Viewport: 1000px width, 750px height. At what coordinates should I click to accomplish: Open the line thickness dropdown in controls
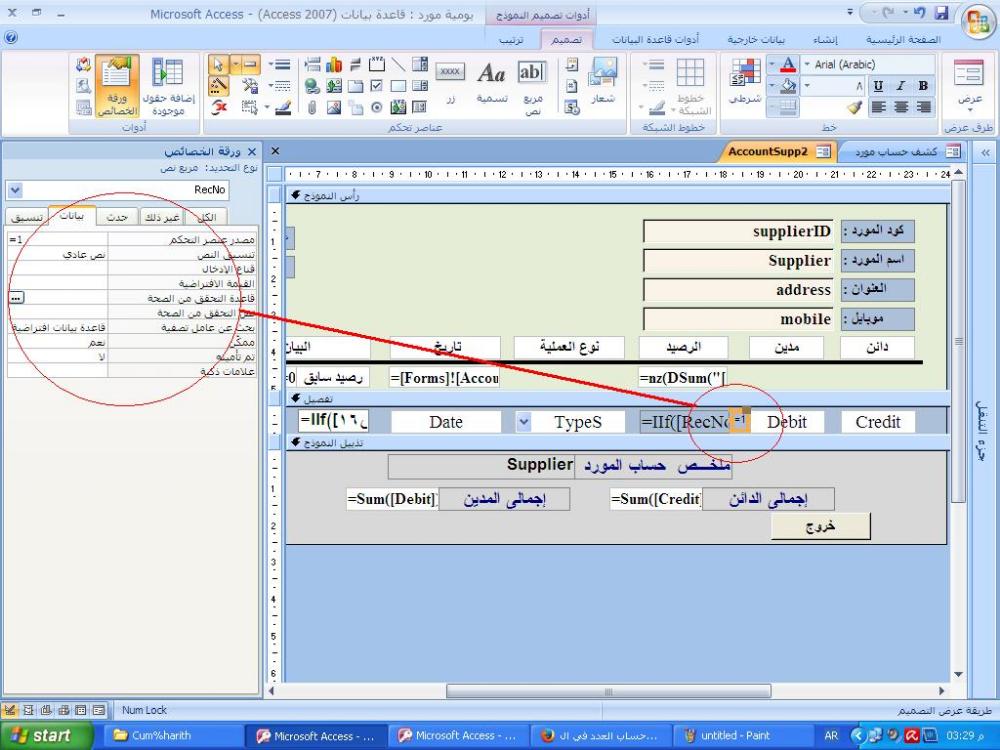279,64
